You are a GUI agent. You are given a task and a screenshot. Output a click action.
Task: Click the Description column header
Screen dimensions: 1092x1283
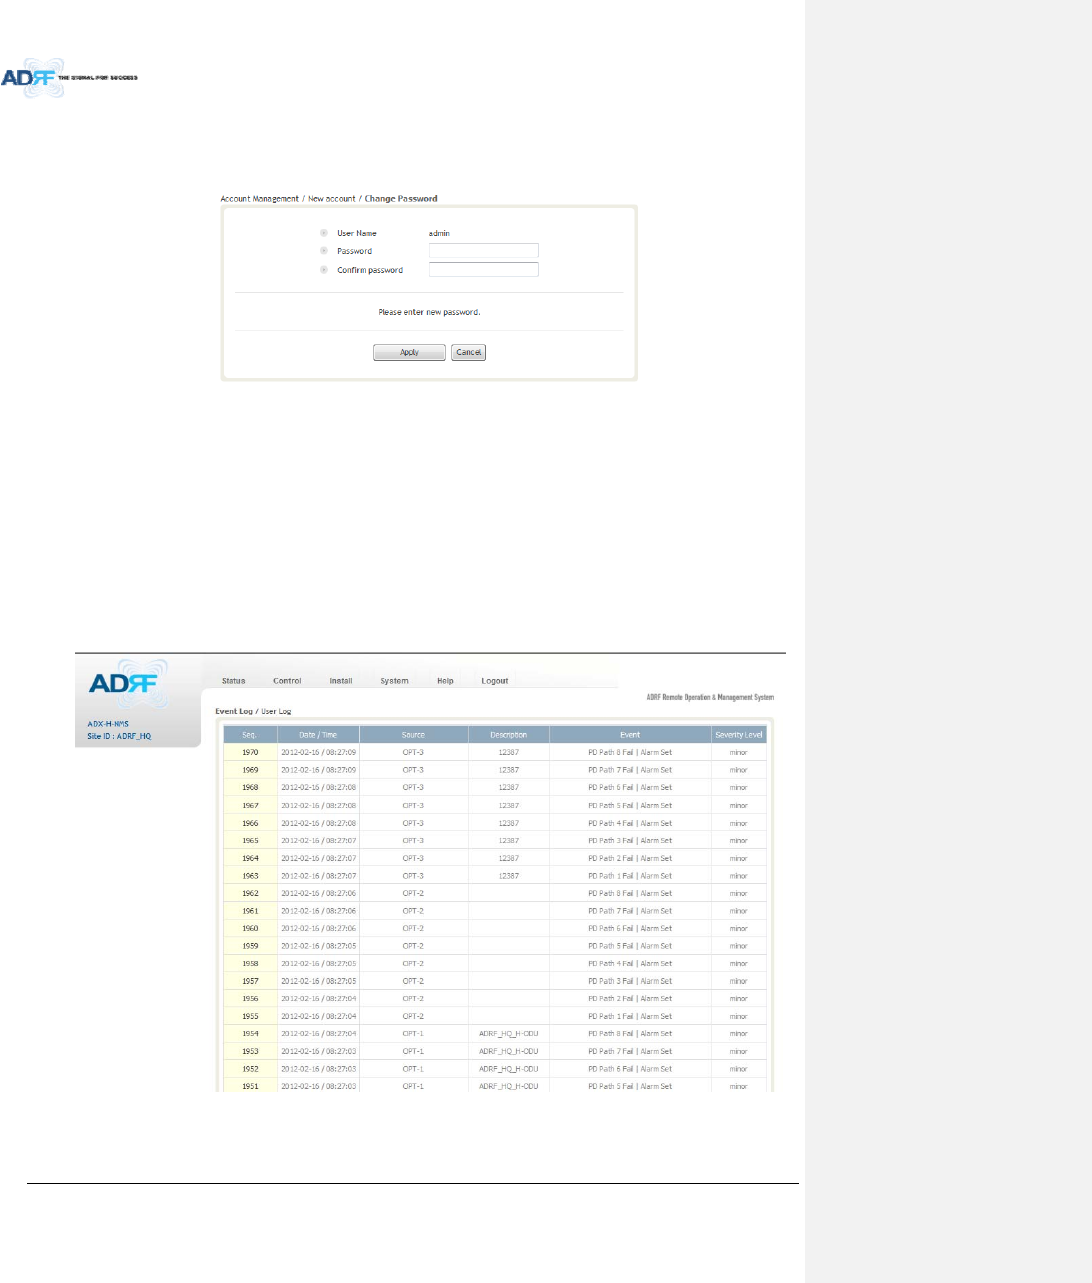point(508,735)
